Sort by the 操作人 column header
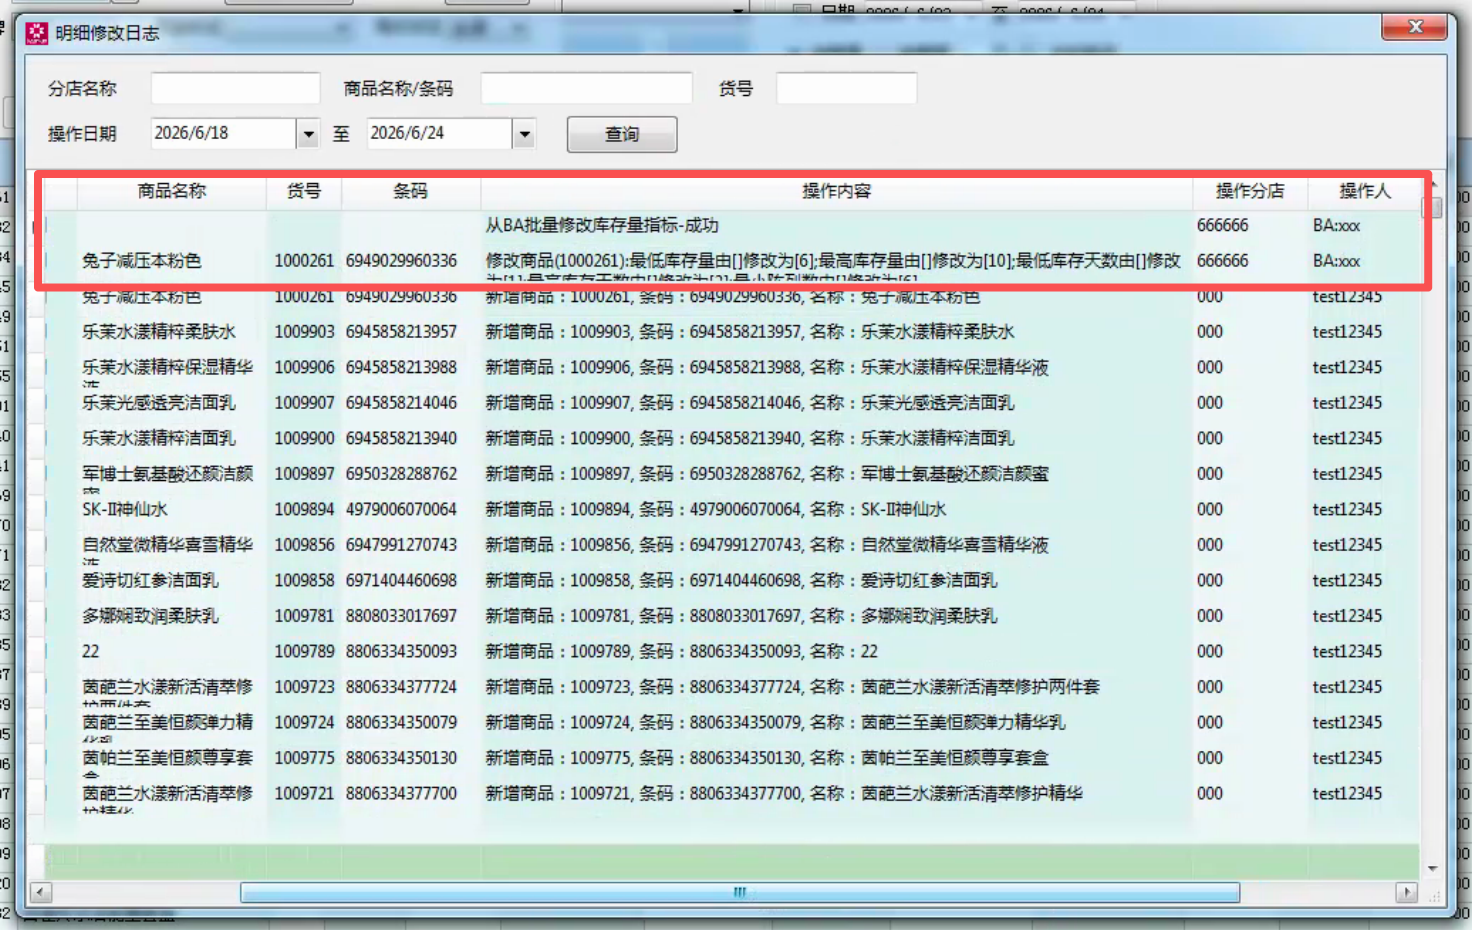Viewport: 1472px width, 930px height. point(1365,191)
